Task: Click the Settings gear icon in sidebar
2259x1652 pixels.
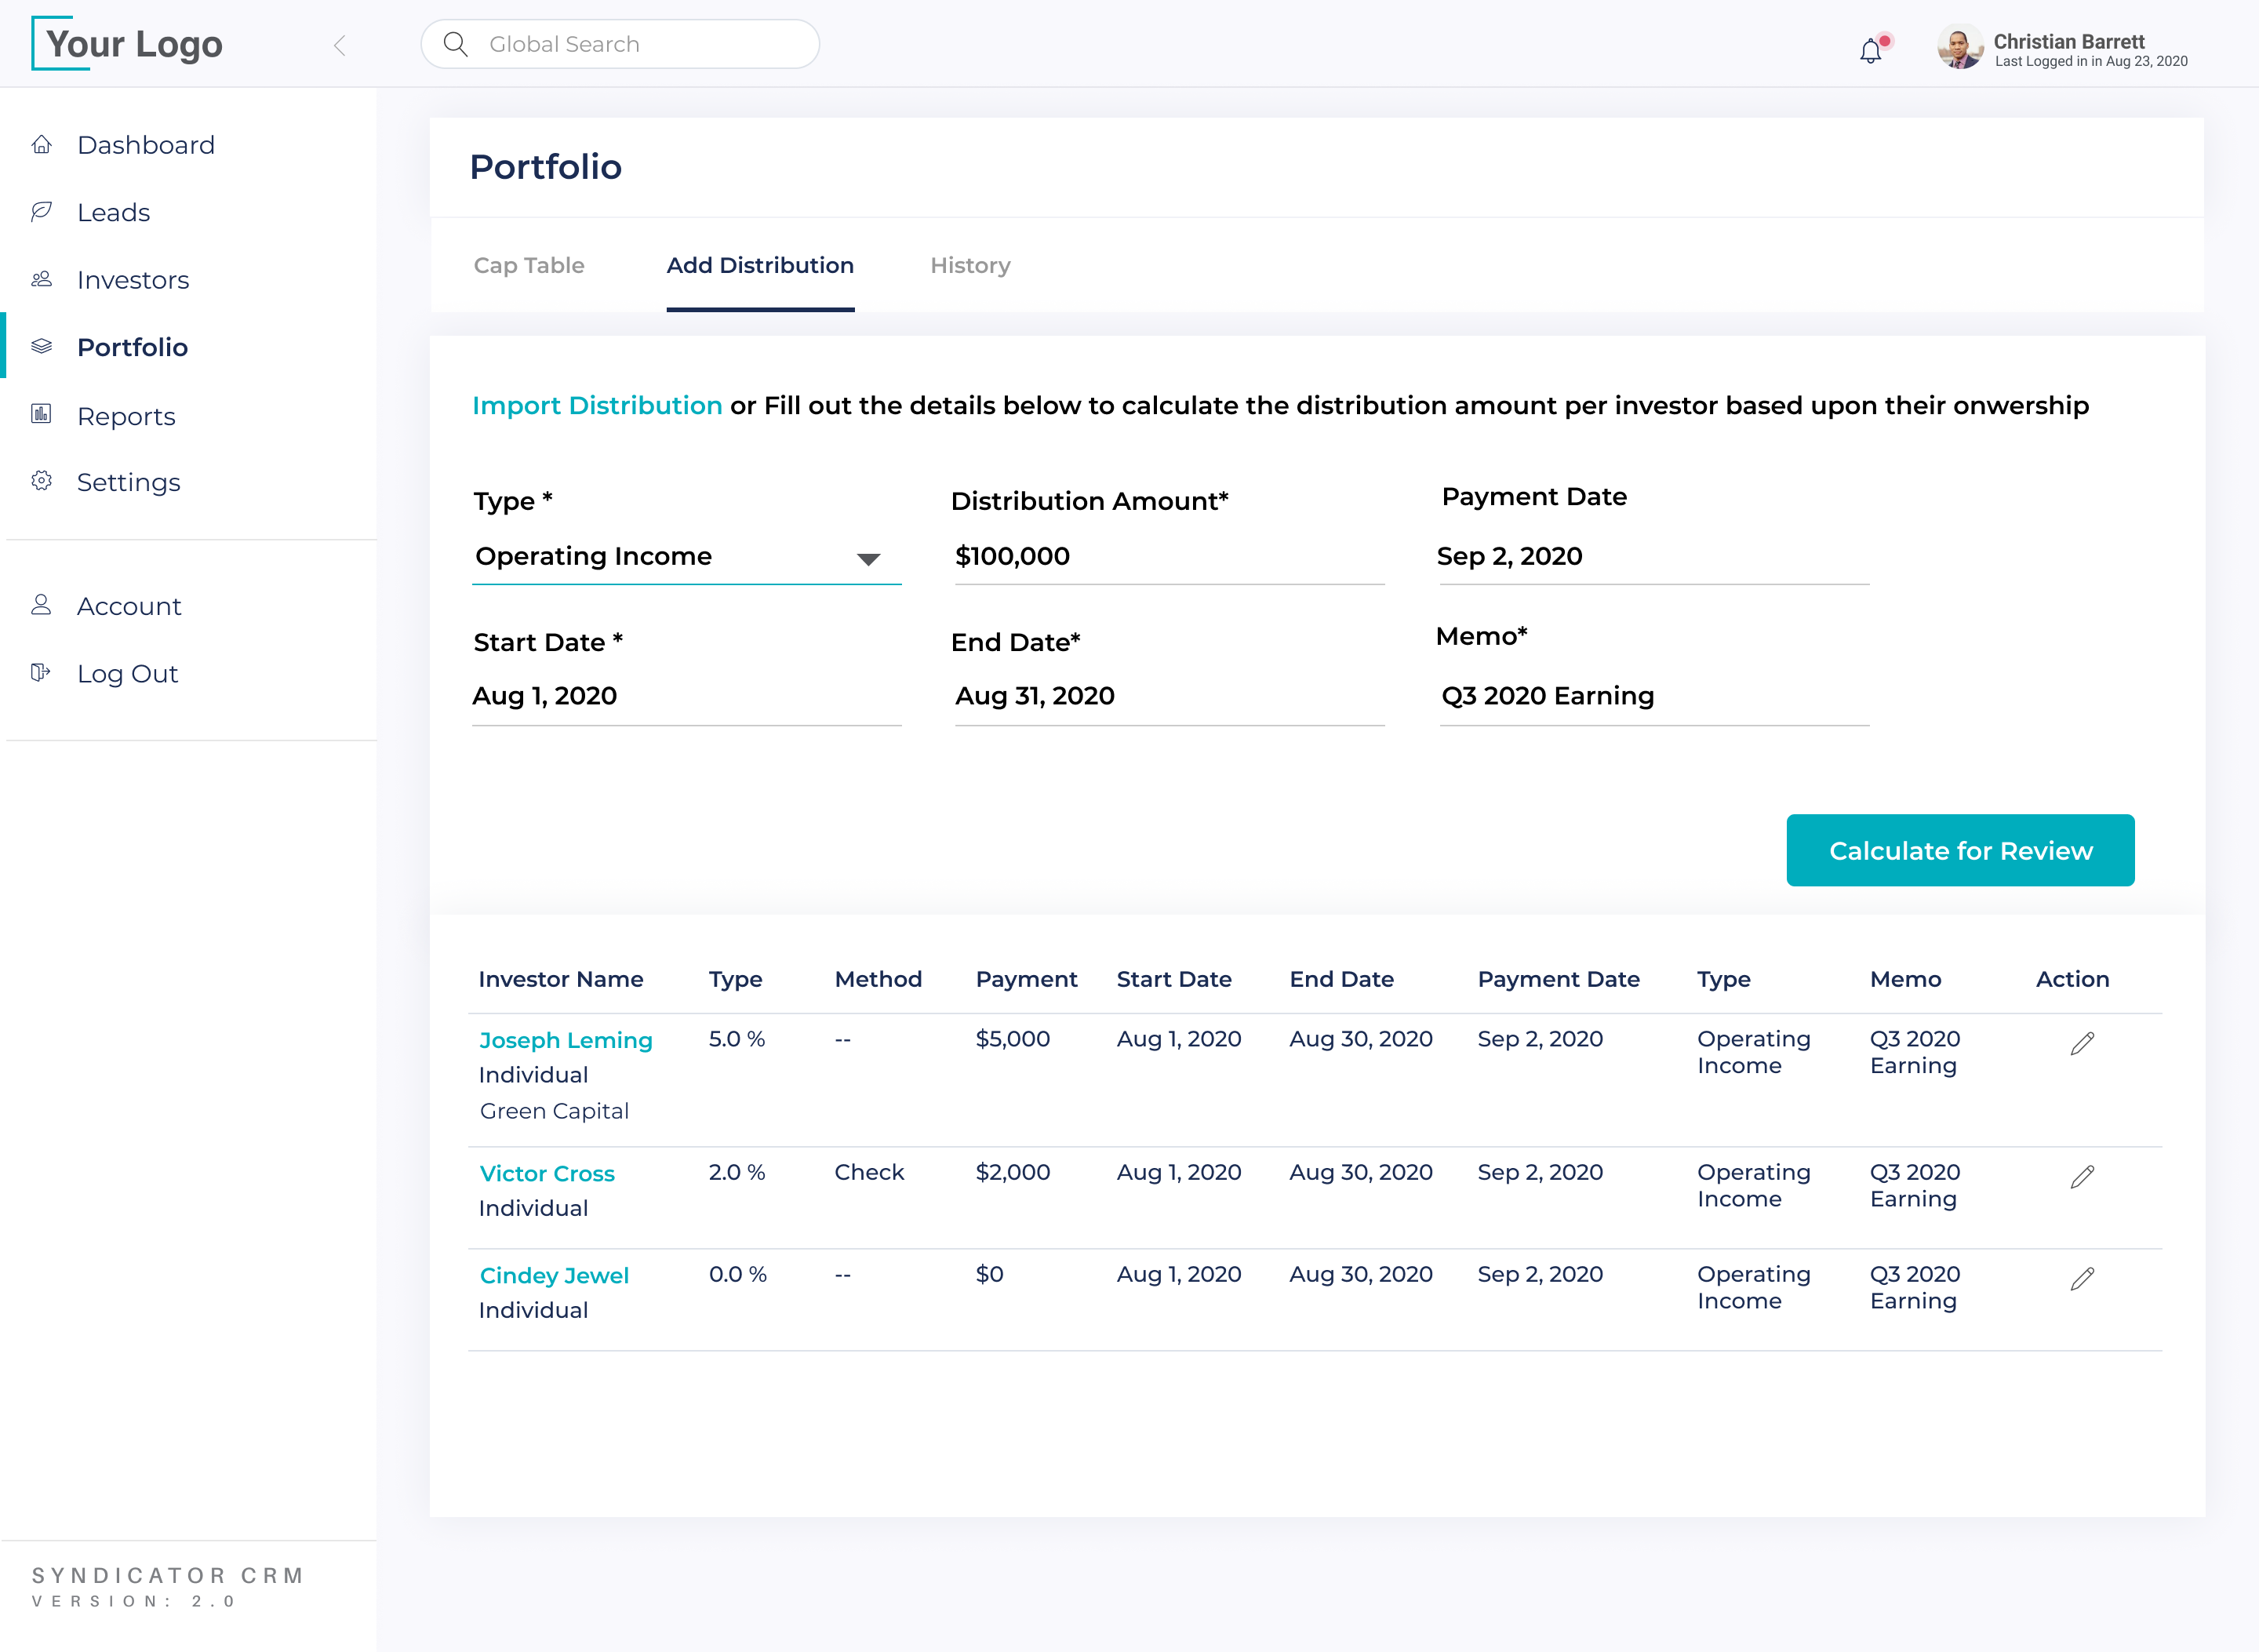Action: pos(41,481)
